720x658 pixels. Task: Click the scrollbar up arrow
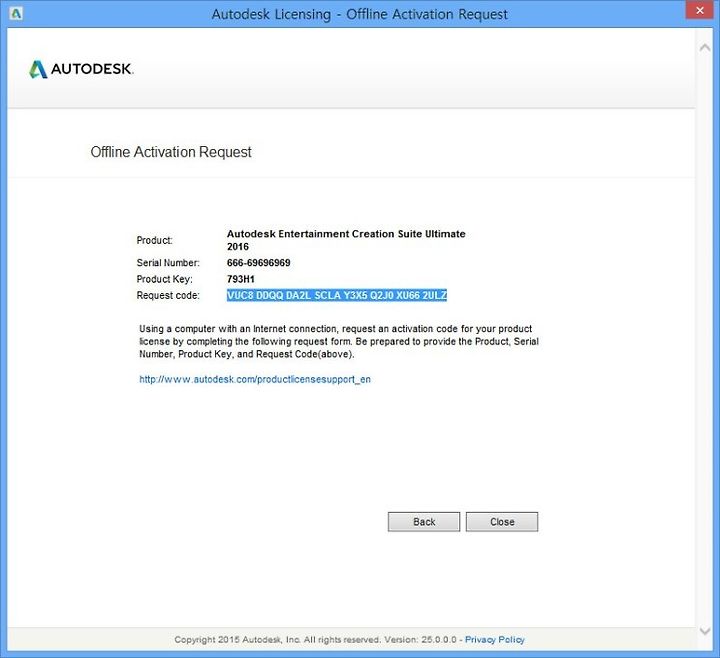(704, 47)
